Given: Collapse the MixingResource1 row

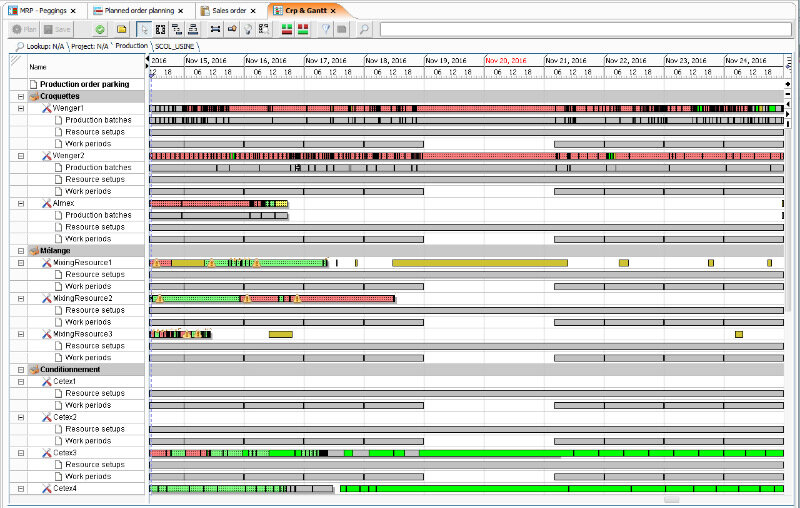Looking at the screenshot, I should click(20, 263).
